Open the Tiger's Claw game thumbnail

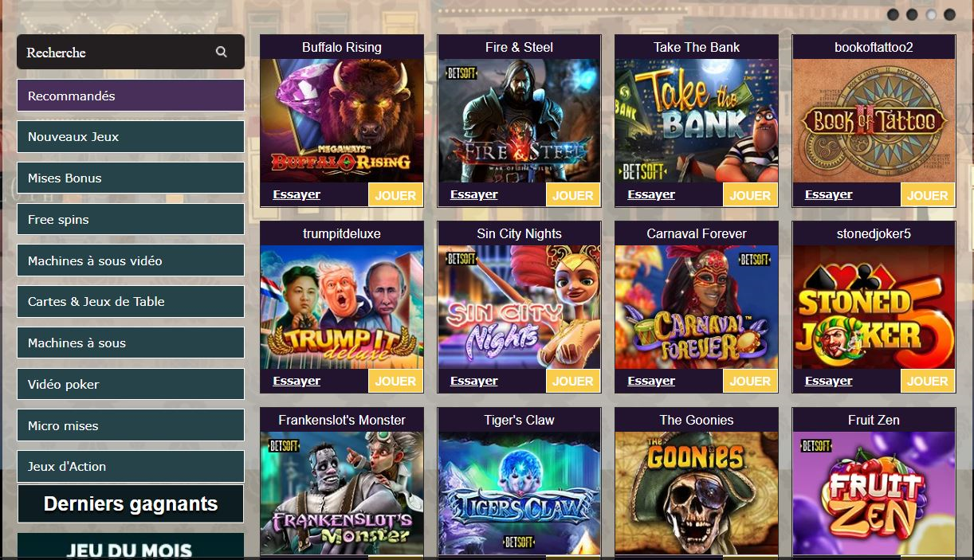click(x=519, y=493)
